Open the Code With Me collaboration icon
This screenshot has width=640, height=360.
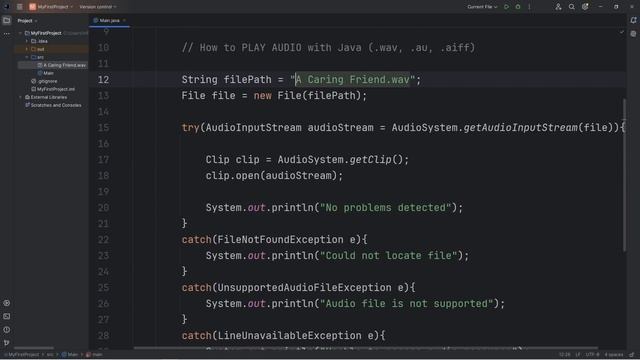point(558,7)
